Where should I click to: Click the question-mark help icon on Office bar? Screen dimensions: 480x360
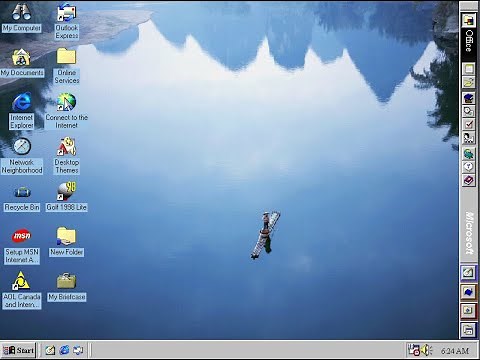[x=469, y=167]
